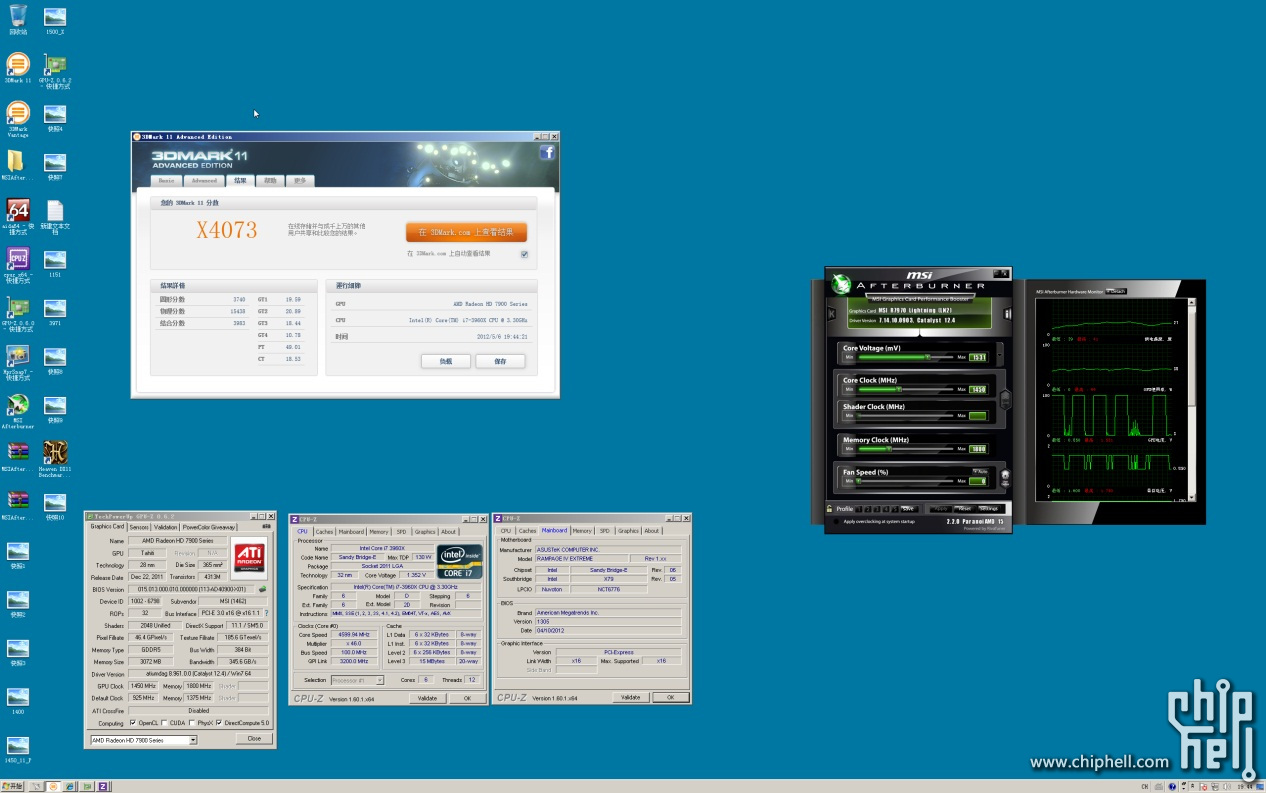The image size is (1266, 793).
Task: Click the Fan Speed slider
Action: coord(906,481)
